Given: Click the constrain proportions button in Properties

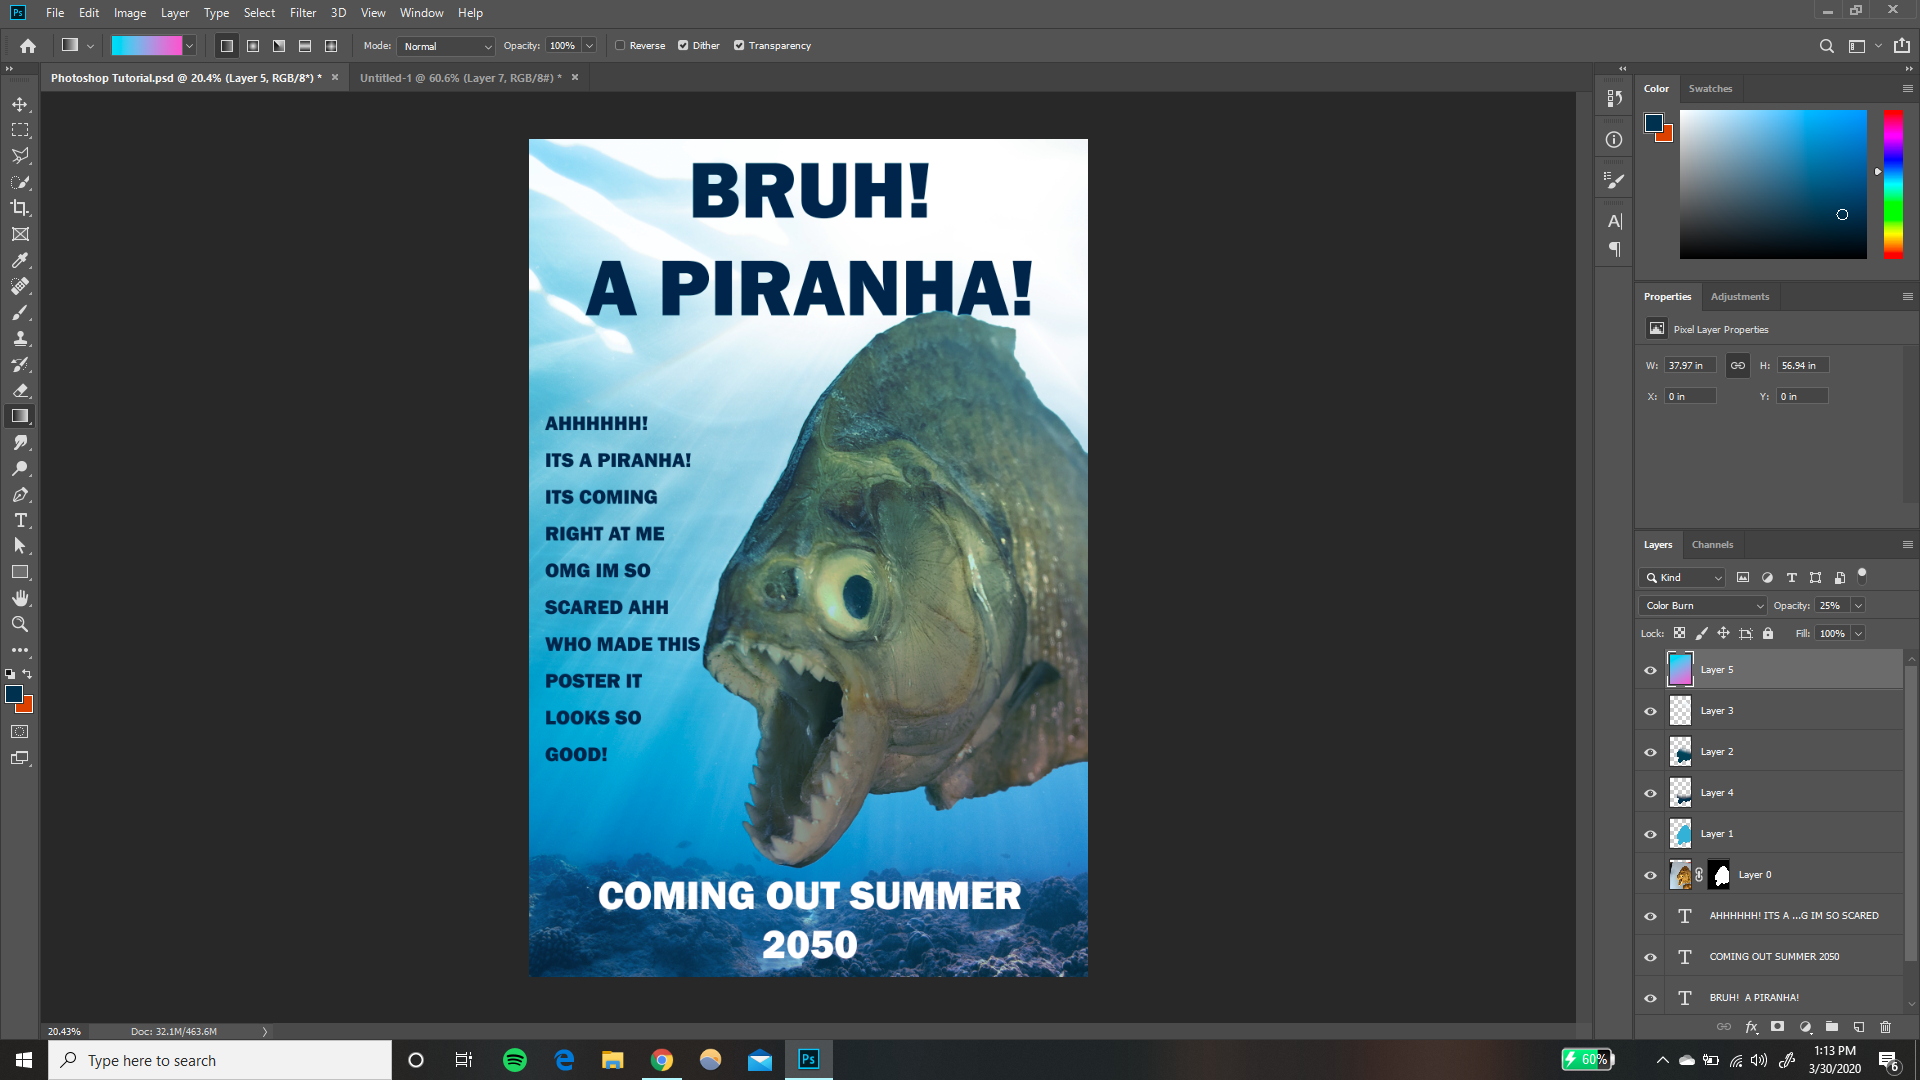Looking at the screenshot, I should coord(1737,365).
